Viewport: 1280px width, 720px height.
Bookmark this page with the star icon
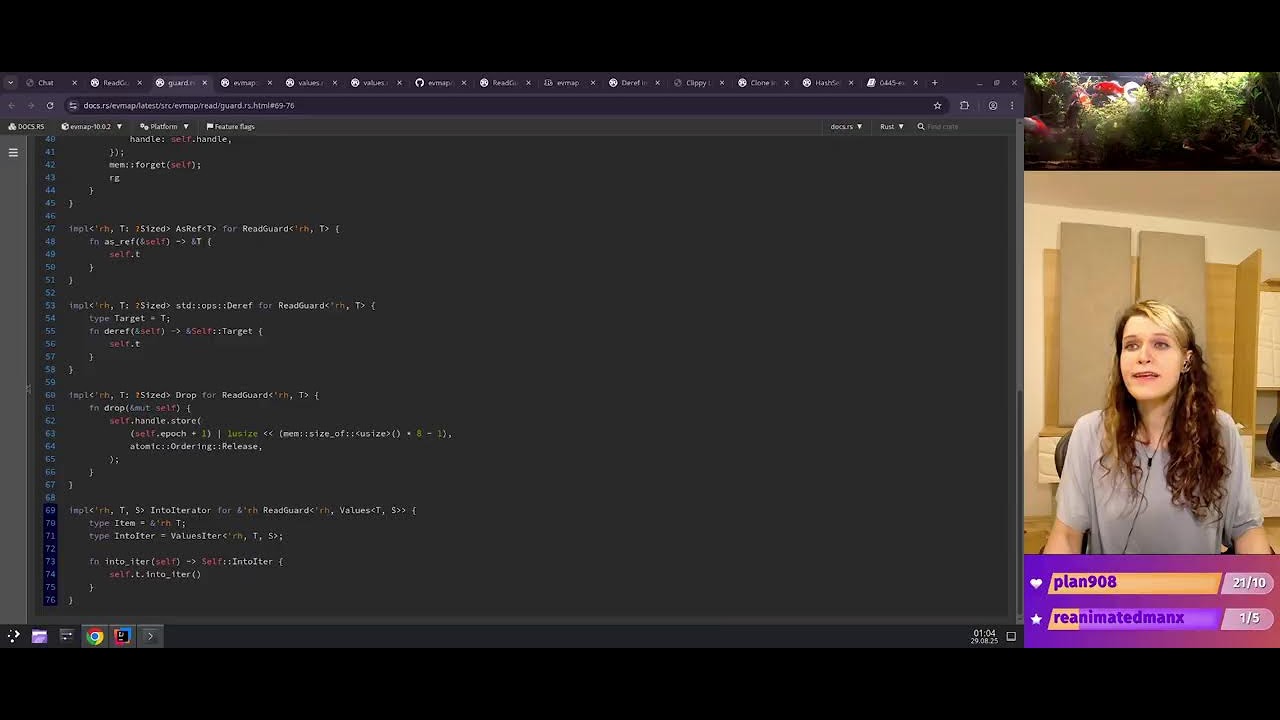[x=937, y=105]
